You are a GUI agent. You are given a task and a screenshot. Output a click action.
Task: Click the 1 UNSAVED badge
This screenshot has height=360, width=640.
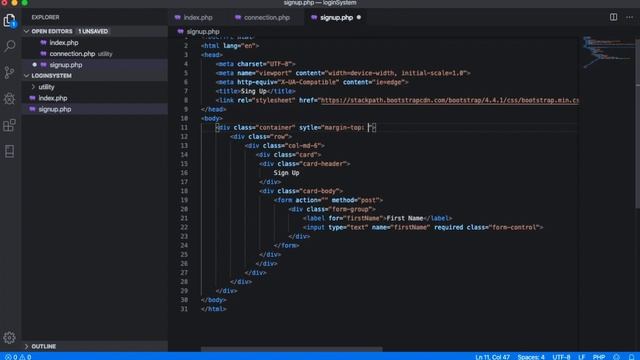93,31
